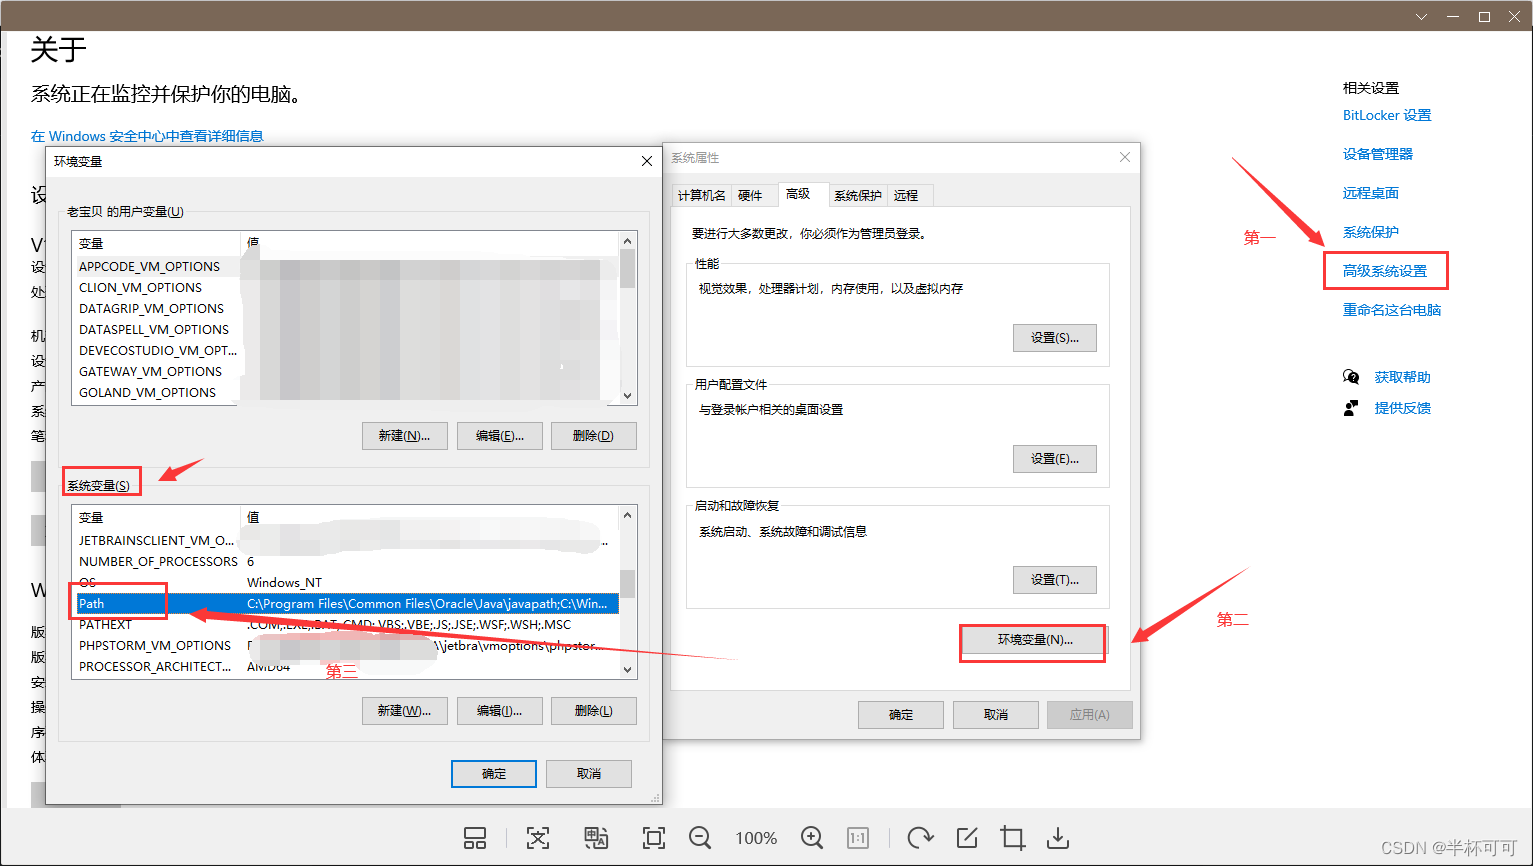Click the 提供反馈 feedback icon
1533x866 pixels.
point(1351,407)
